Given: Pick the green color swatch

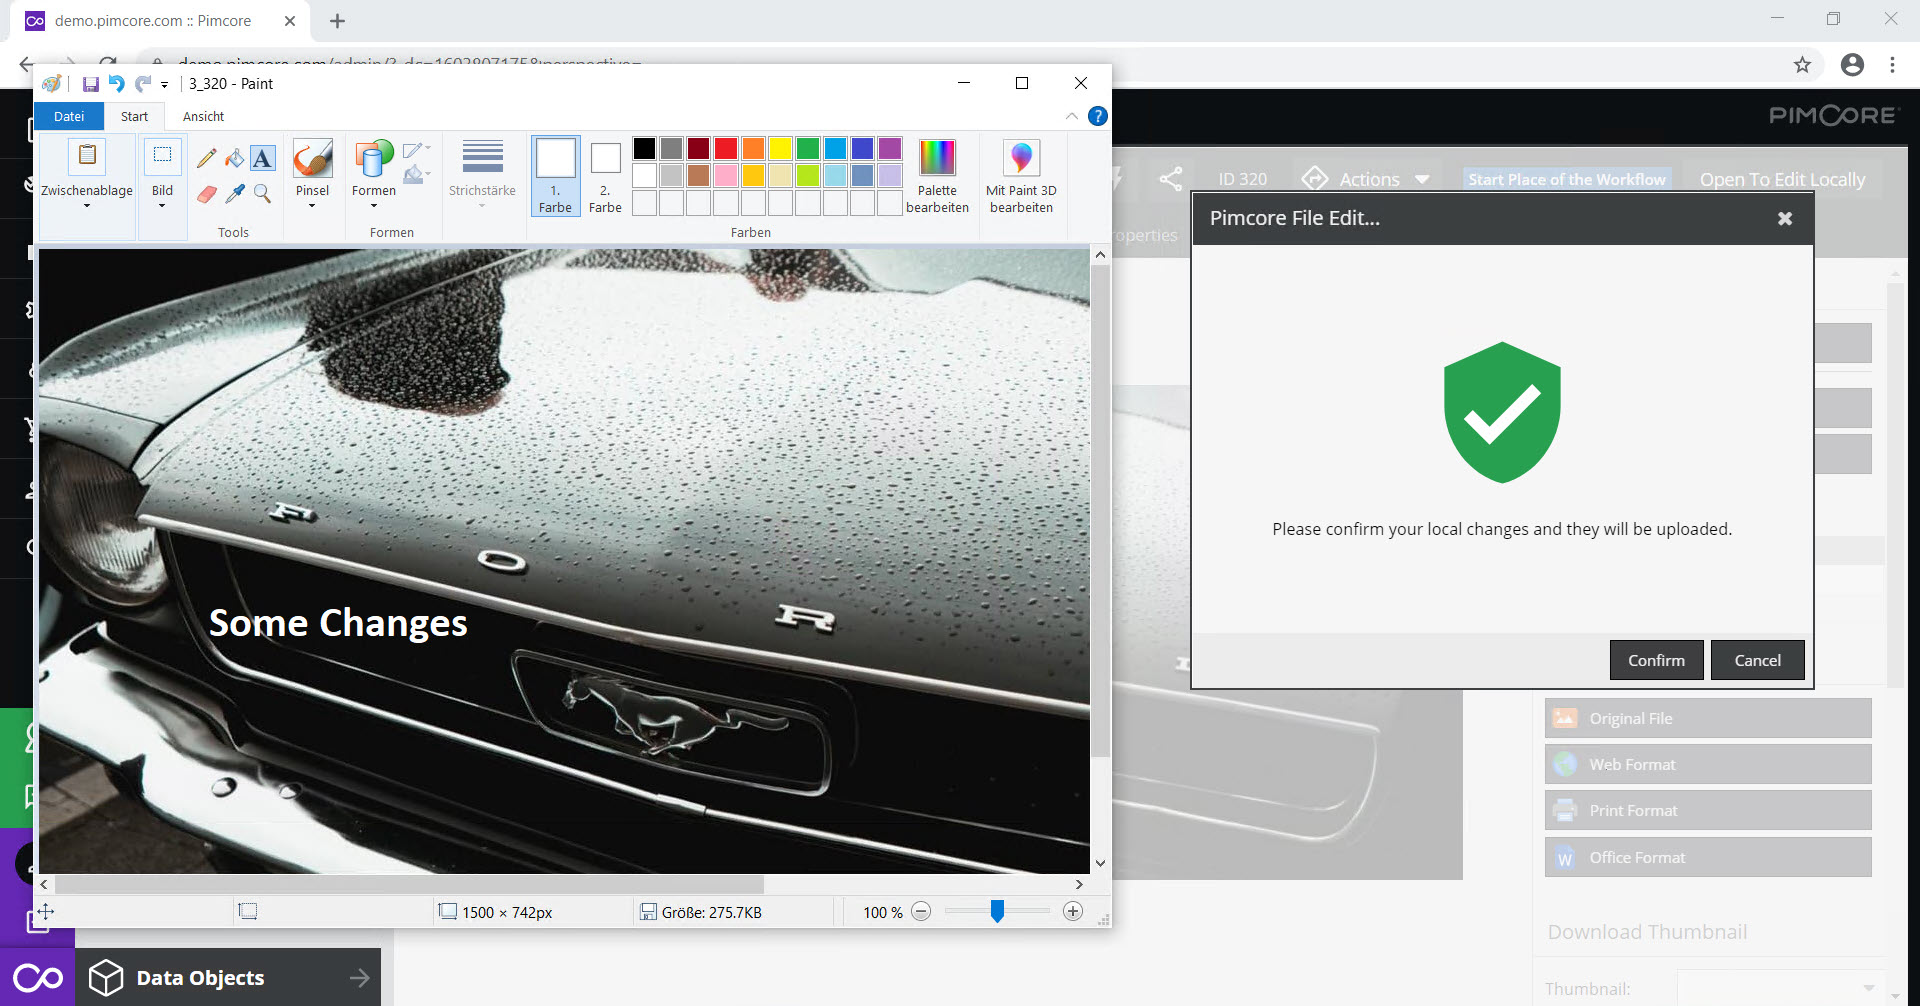Looking at the screenshot, I should click(807, 149).
